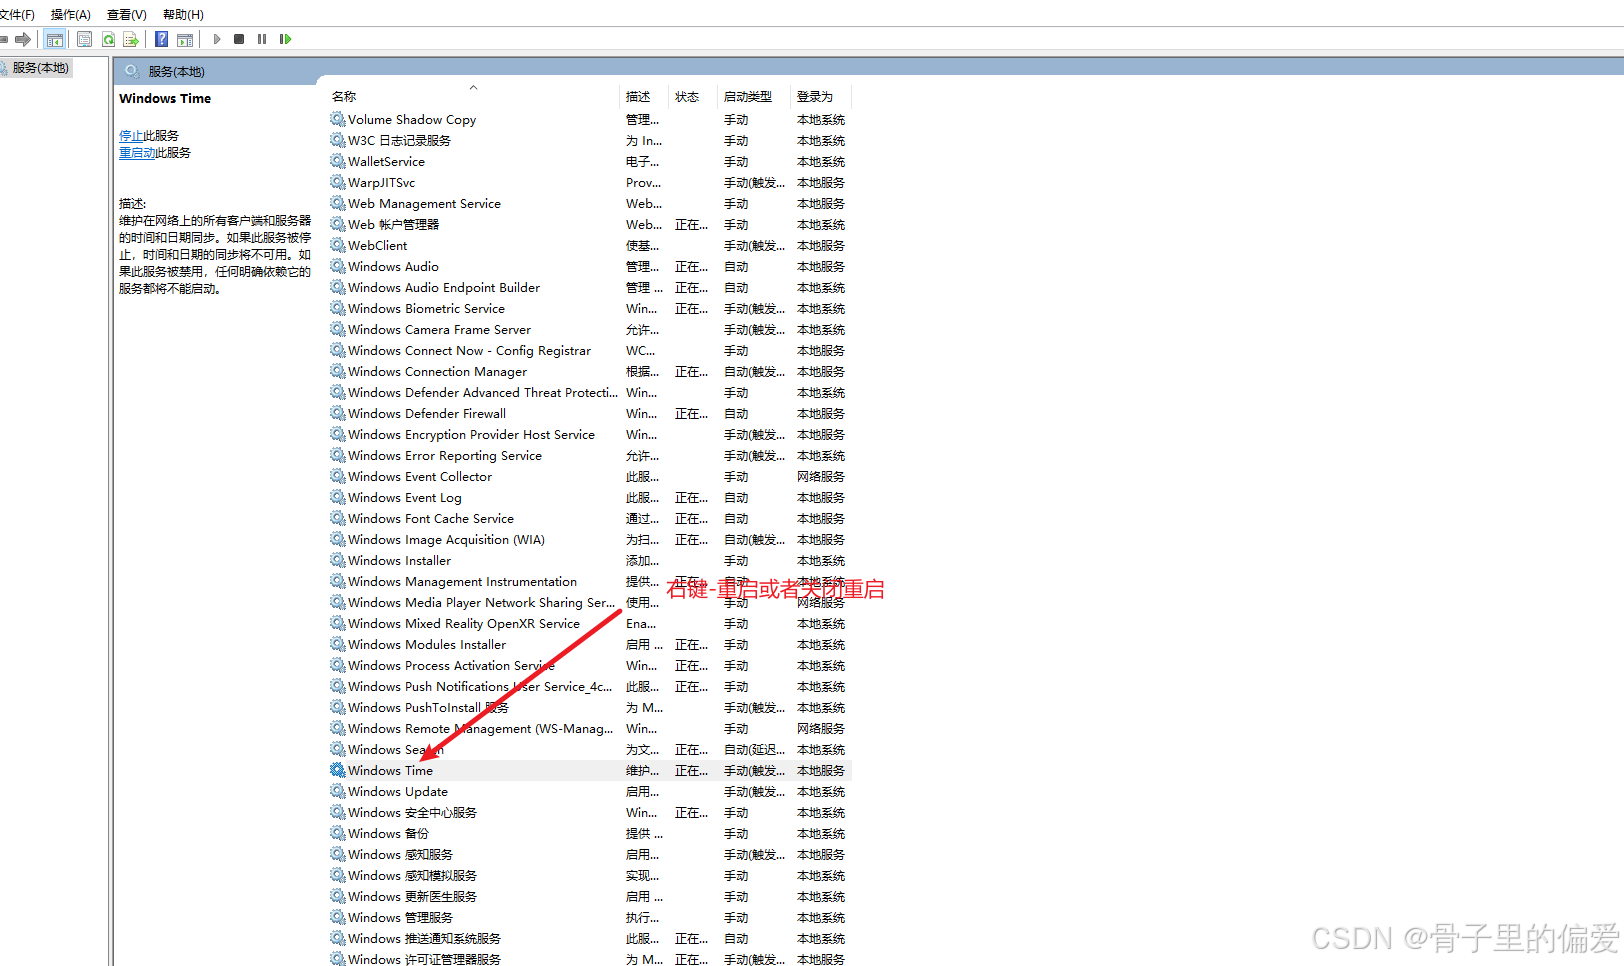This screenshot has height=966, width=1624.
Task: Select Windows Connect Now - Config Registrar
Action: coord(590,350)
